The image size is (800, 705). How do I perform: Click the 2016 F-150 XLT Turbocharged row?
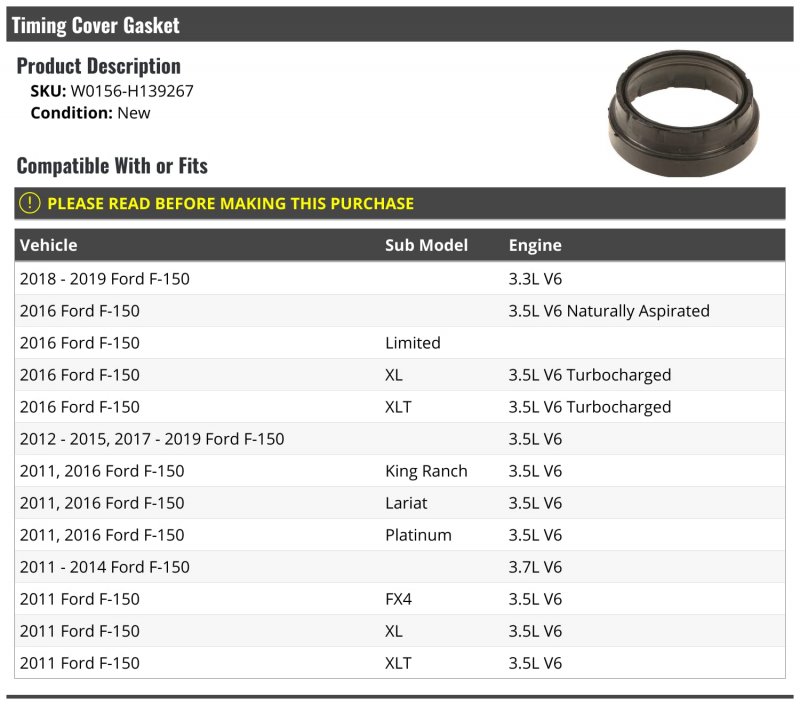[400, 407]
